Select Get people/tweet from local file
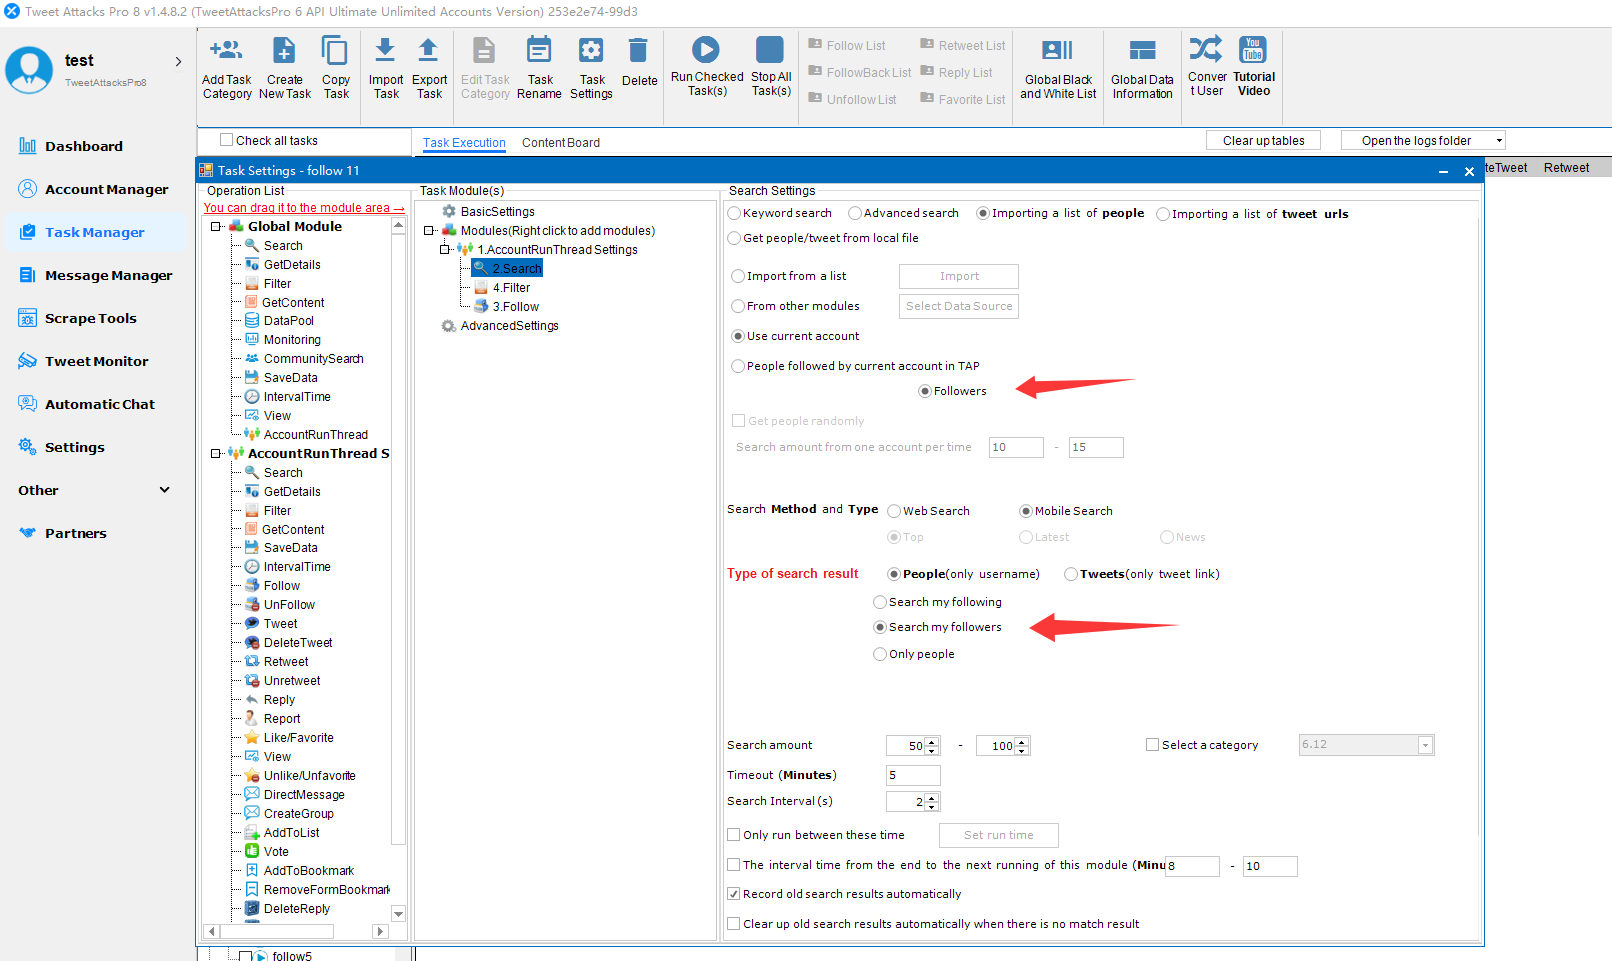Screen dimensions: 1612x961 [x=735, y=238]
